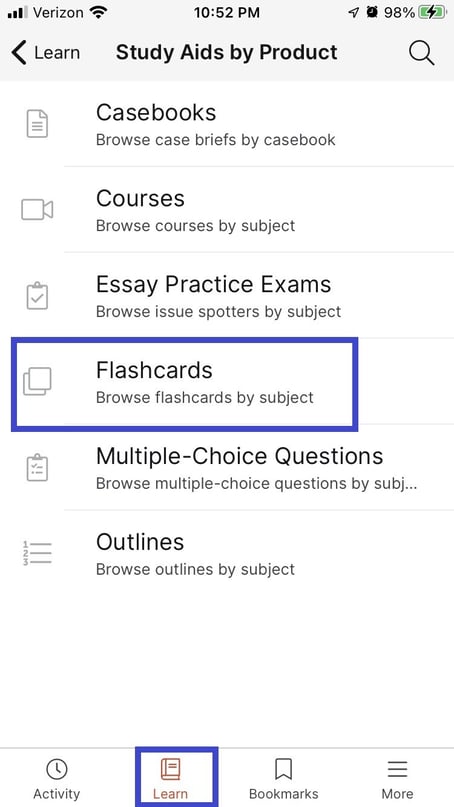Open the Bookmarks tab
Screen dimensions: 454x807
pos(284,779)
